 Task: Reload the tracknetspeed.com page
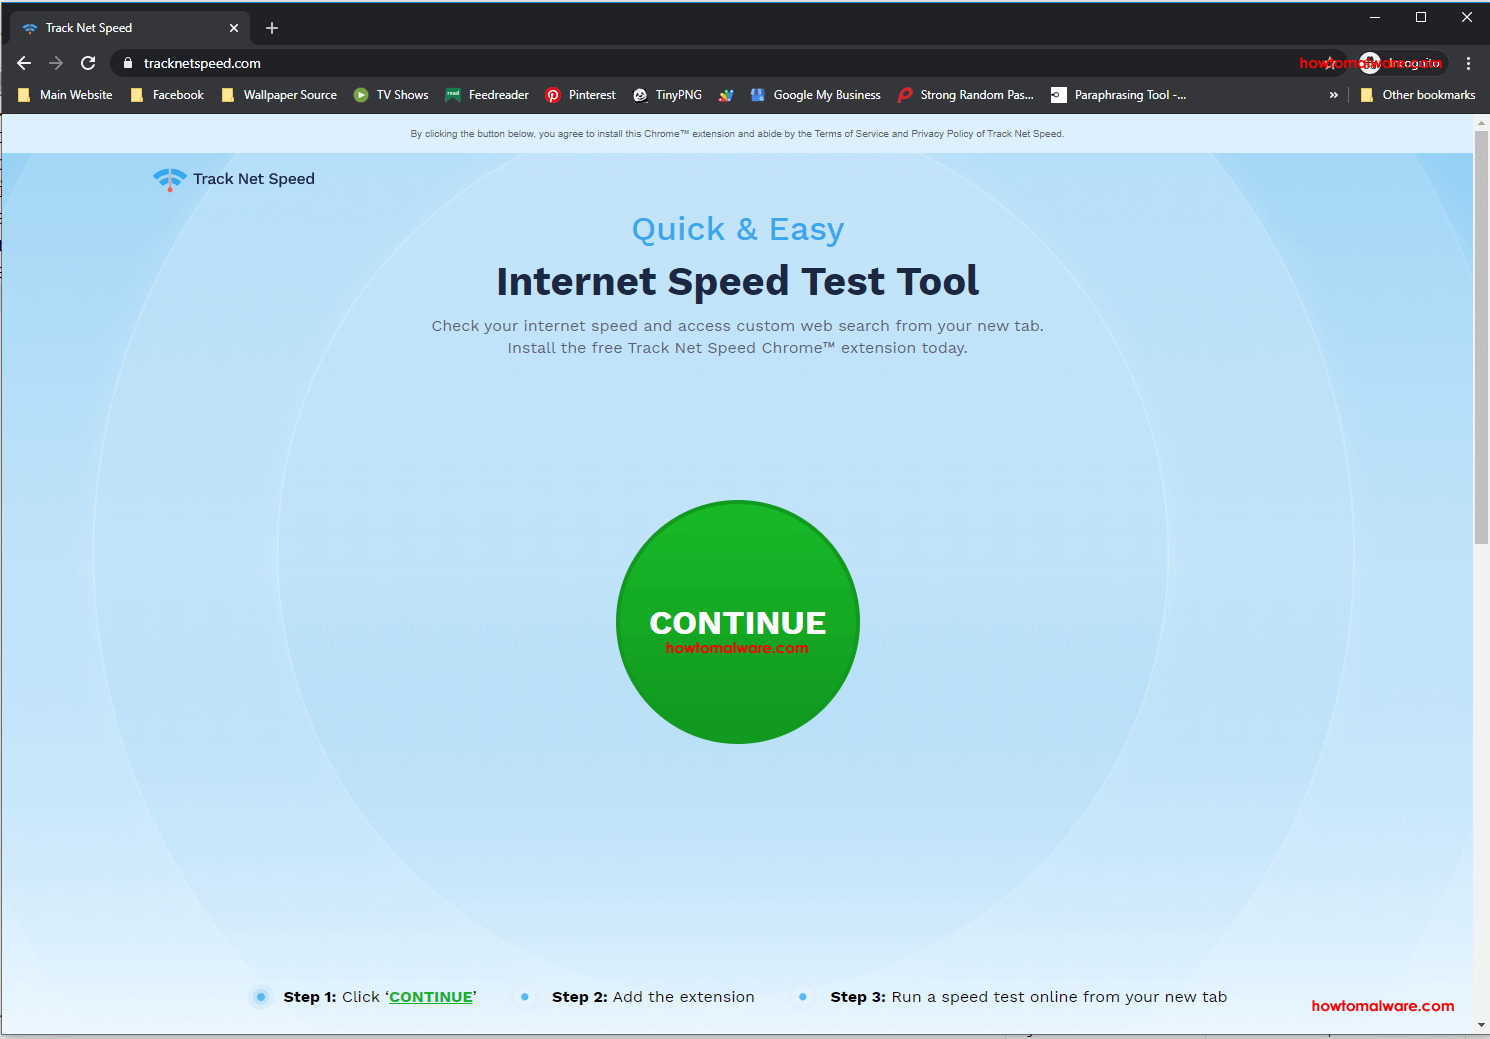[88, 63]
